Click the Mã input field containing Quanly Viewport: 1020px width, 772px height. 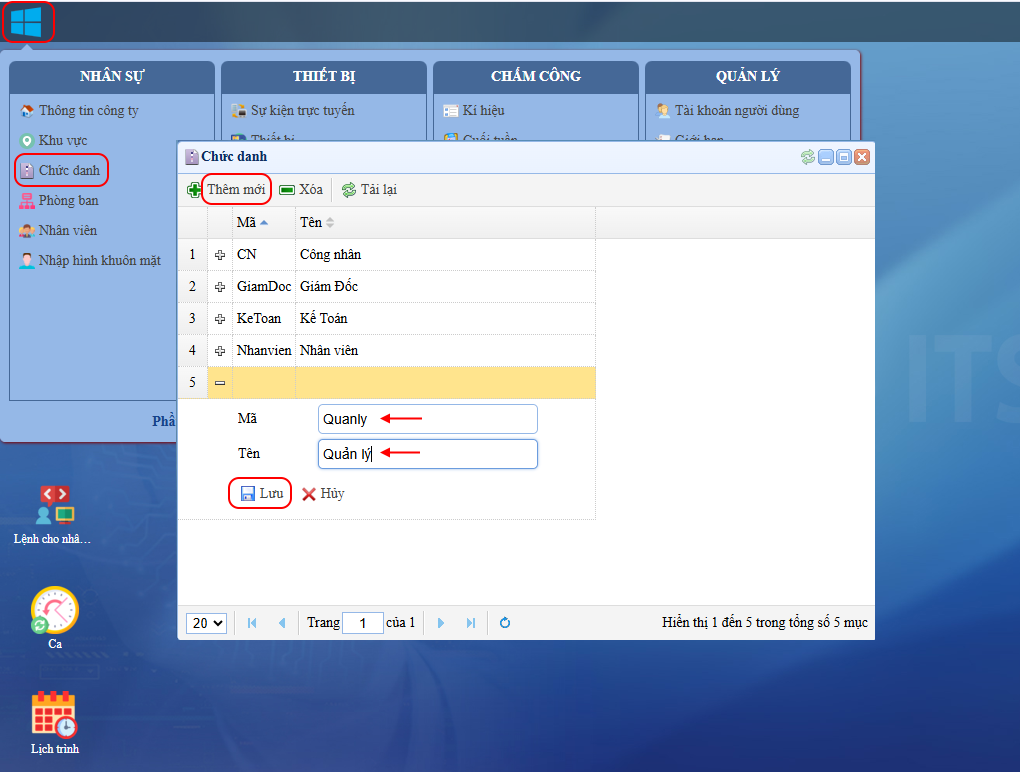pos(427,420)
